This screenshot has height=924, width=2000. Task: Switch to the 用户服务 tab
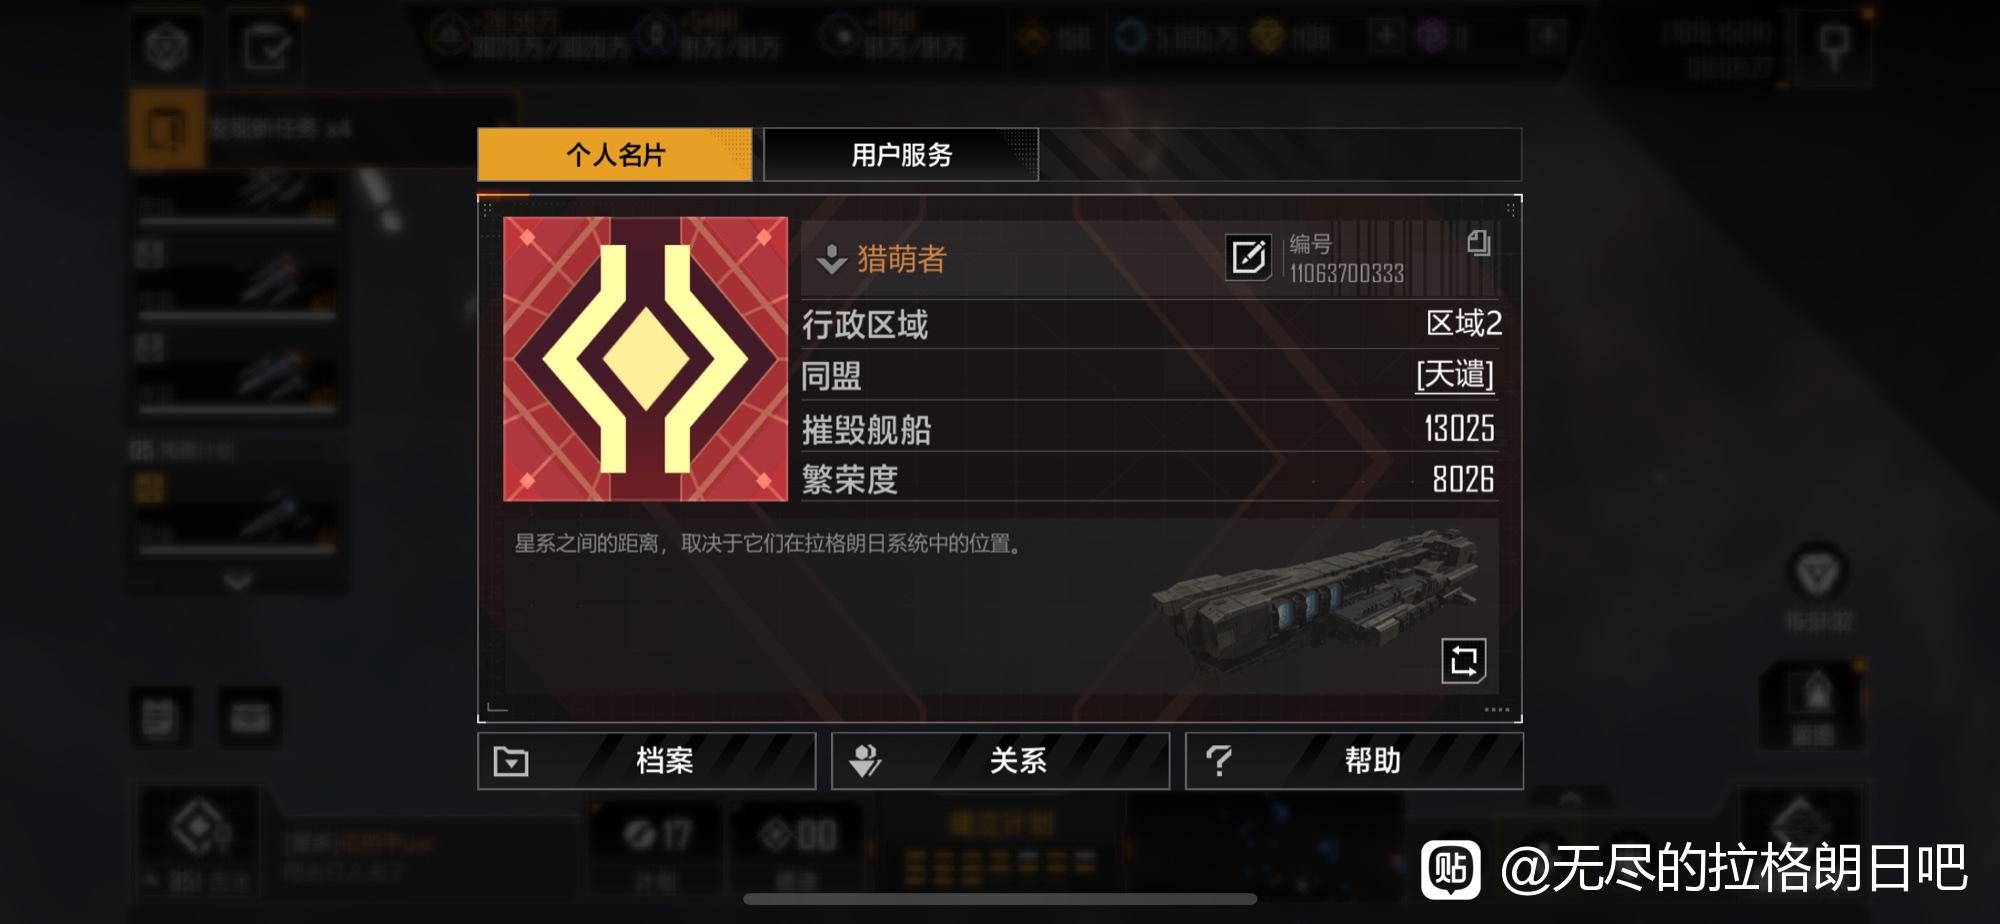click(x=901, y=155)
